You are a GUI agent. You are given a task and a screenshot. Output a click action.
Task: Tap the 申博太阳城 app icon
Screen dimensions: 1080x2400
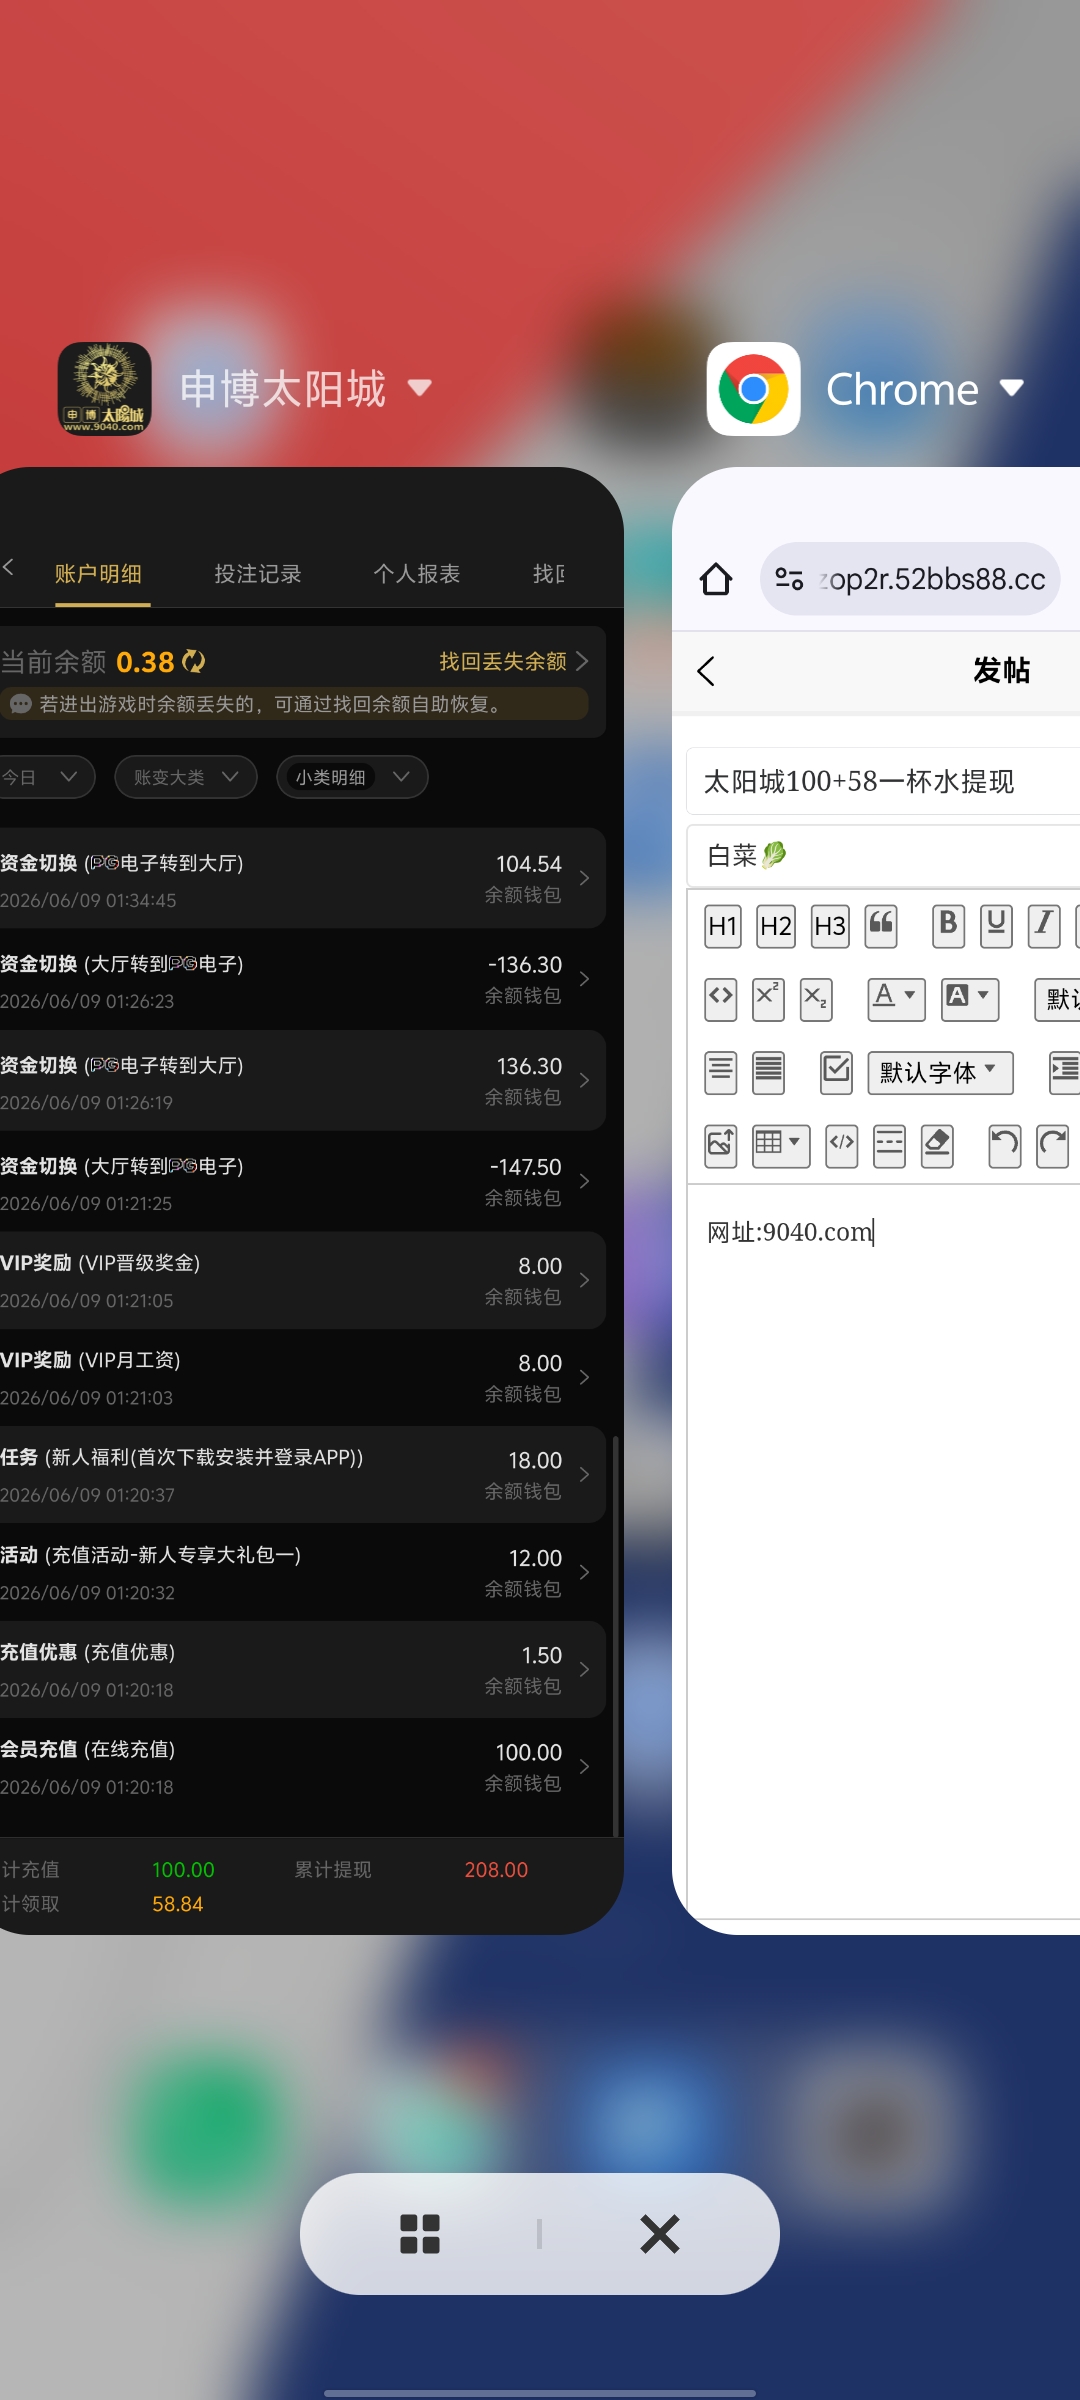point(105,389)
